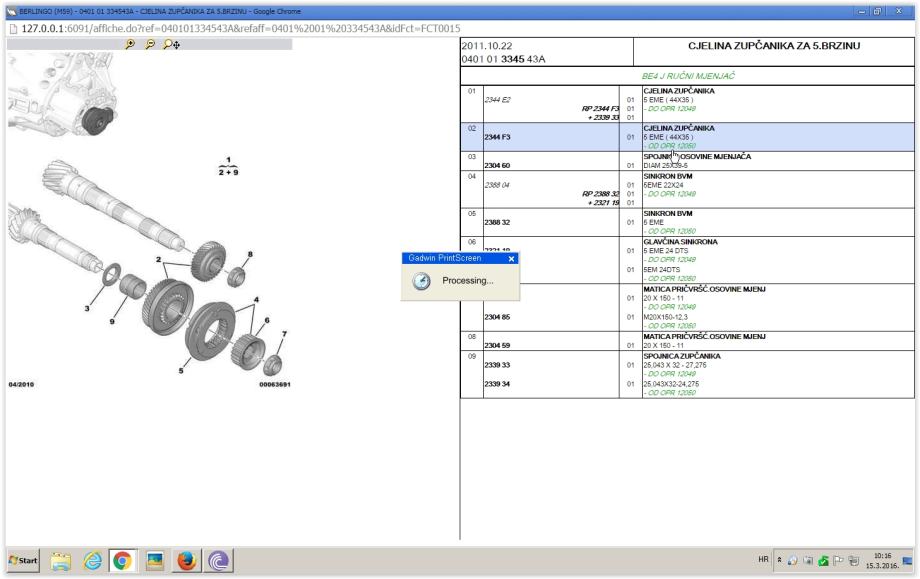
Task: Click replacement reference RP 2388 32
Action: coord(600,194)
